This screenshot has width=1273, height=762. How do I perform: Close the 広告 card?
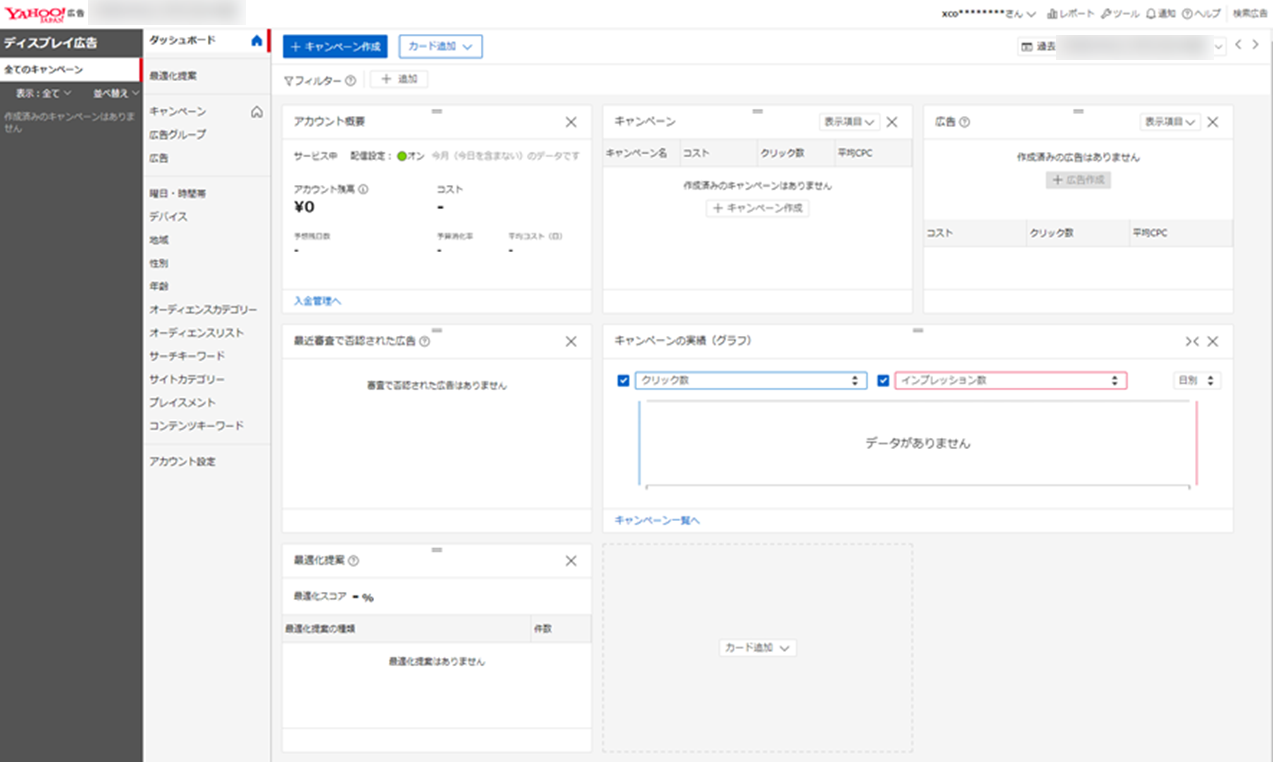(1212, 122)
